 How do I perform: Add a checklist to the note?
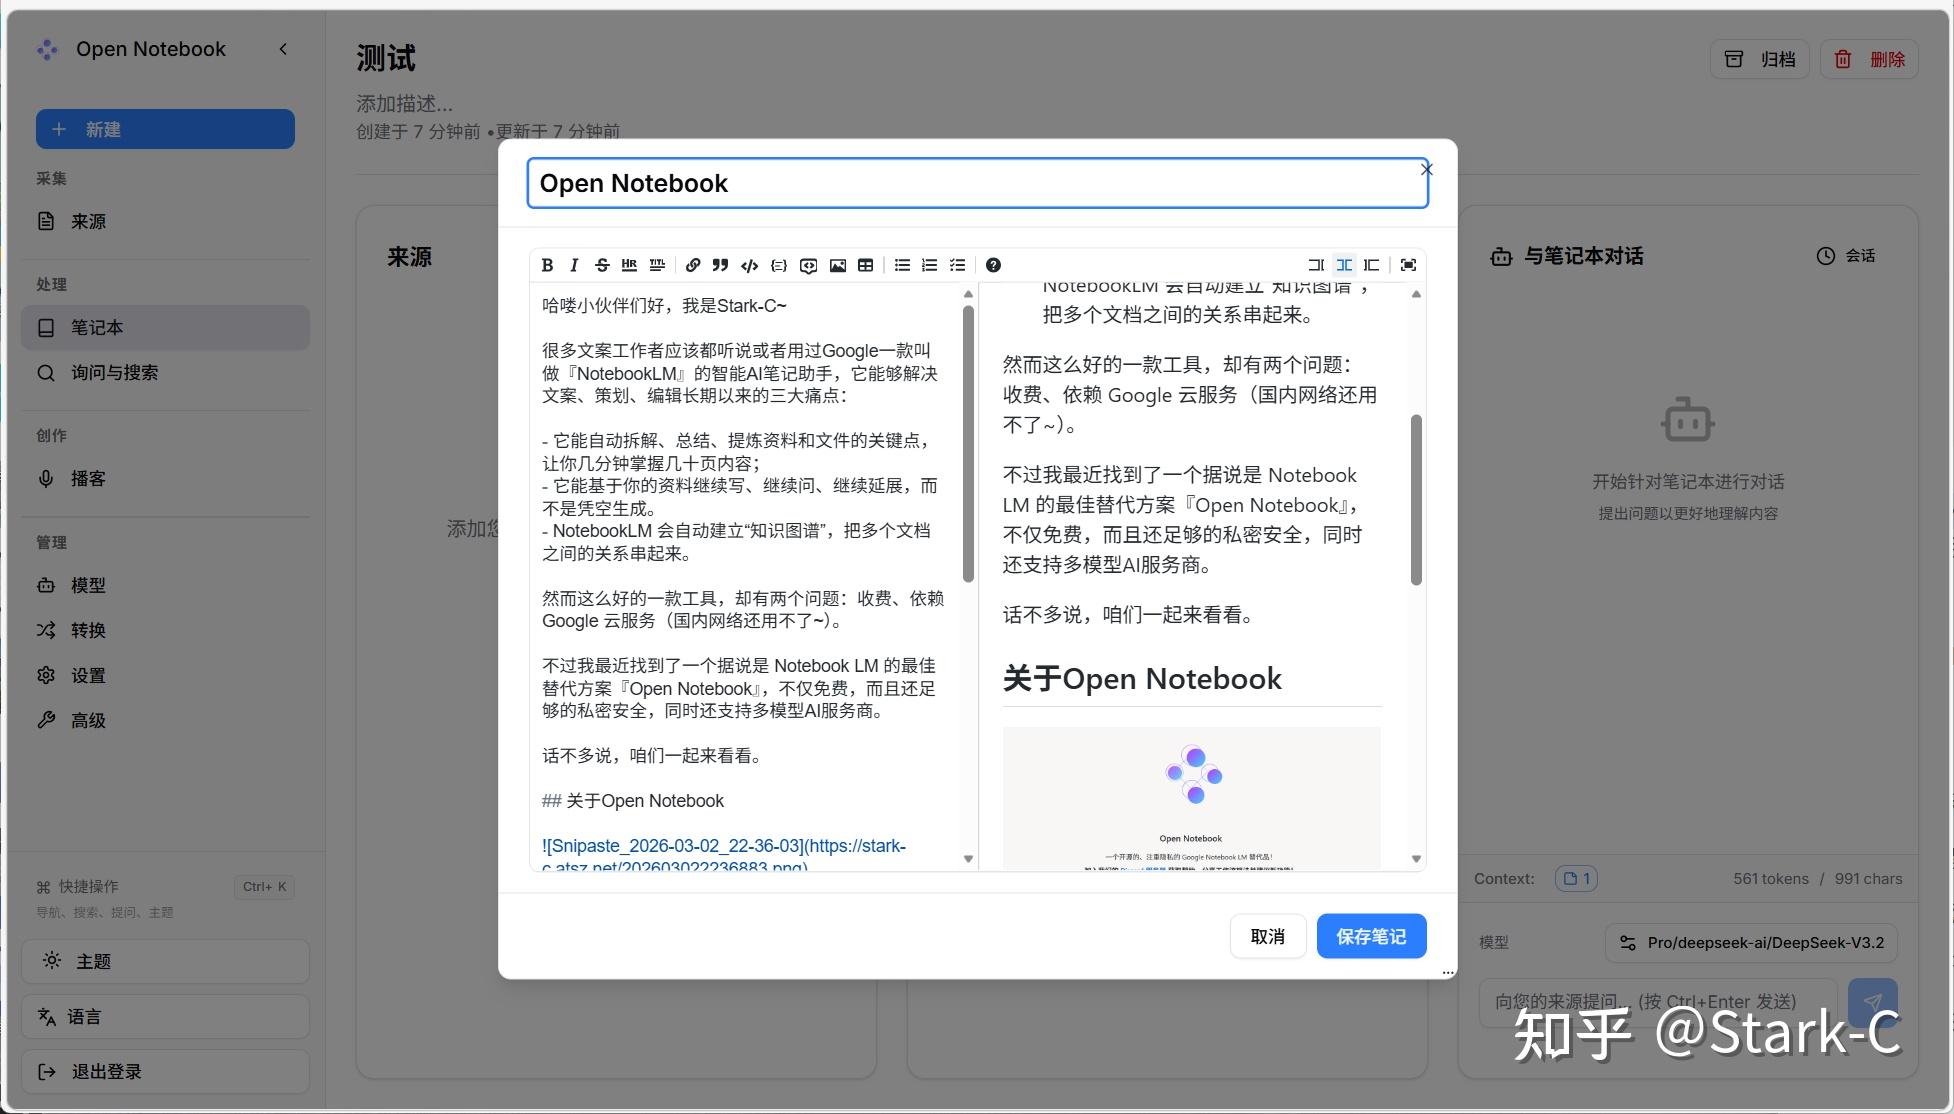click(x=958, y=265)
